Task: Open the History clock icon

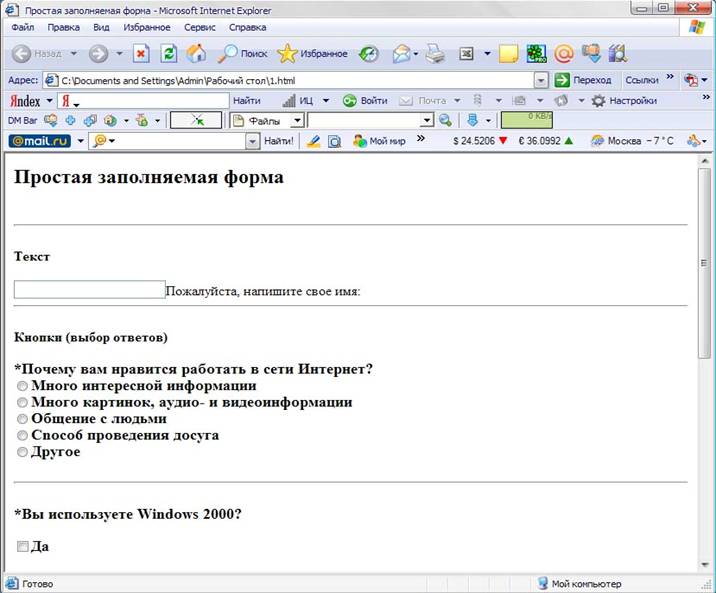Action: click(369, 54)
